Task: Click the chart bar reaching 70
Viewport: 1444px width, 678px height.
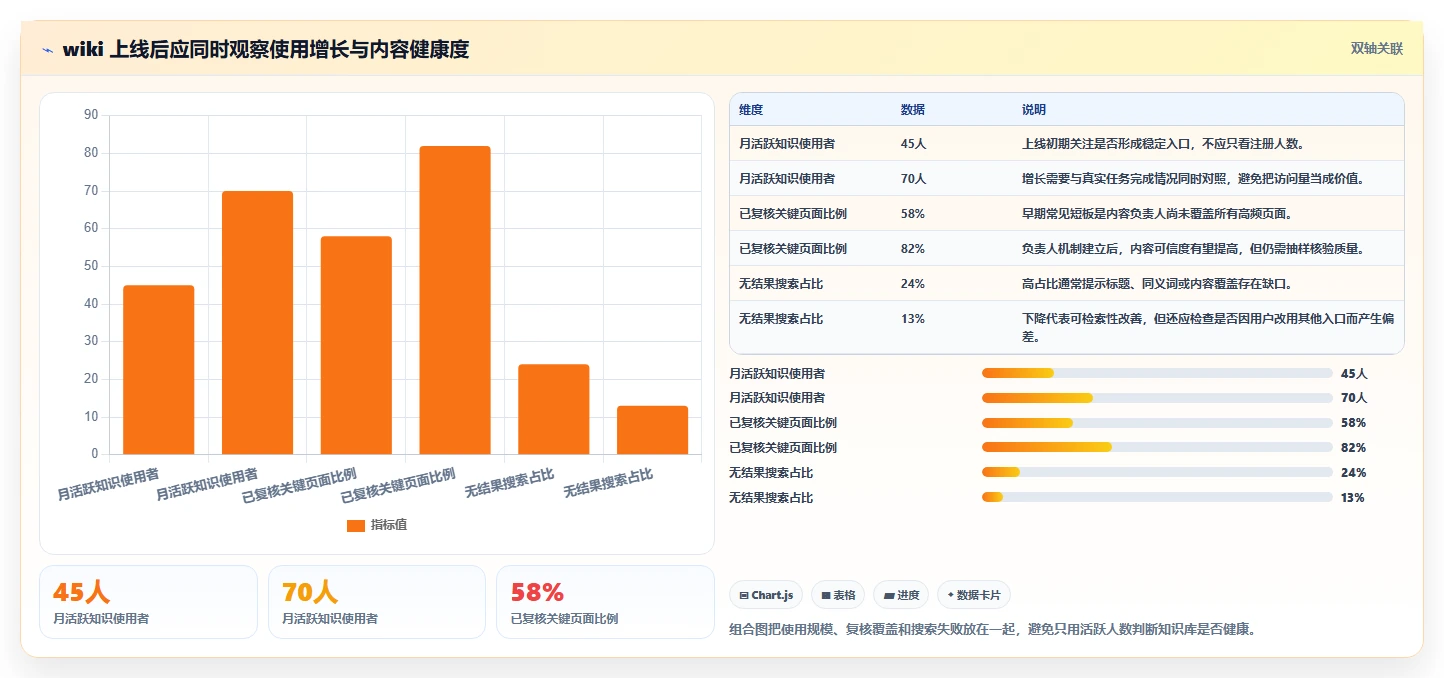Action: point(257,323)
